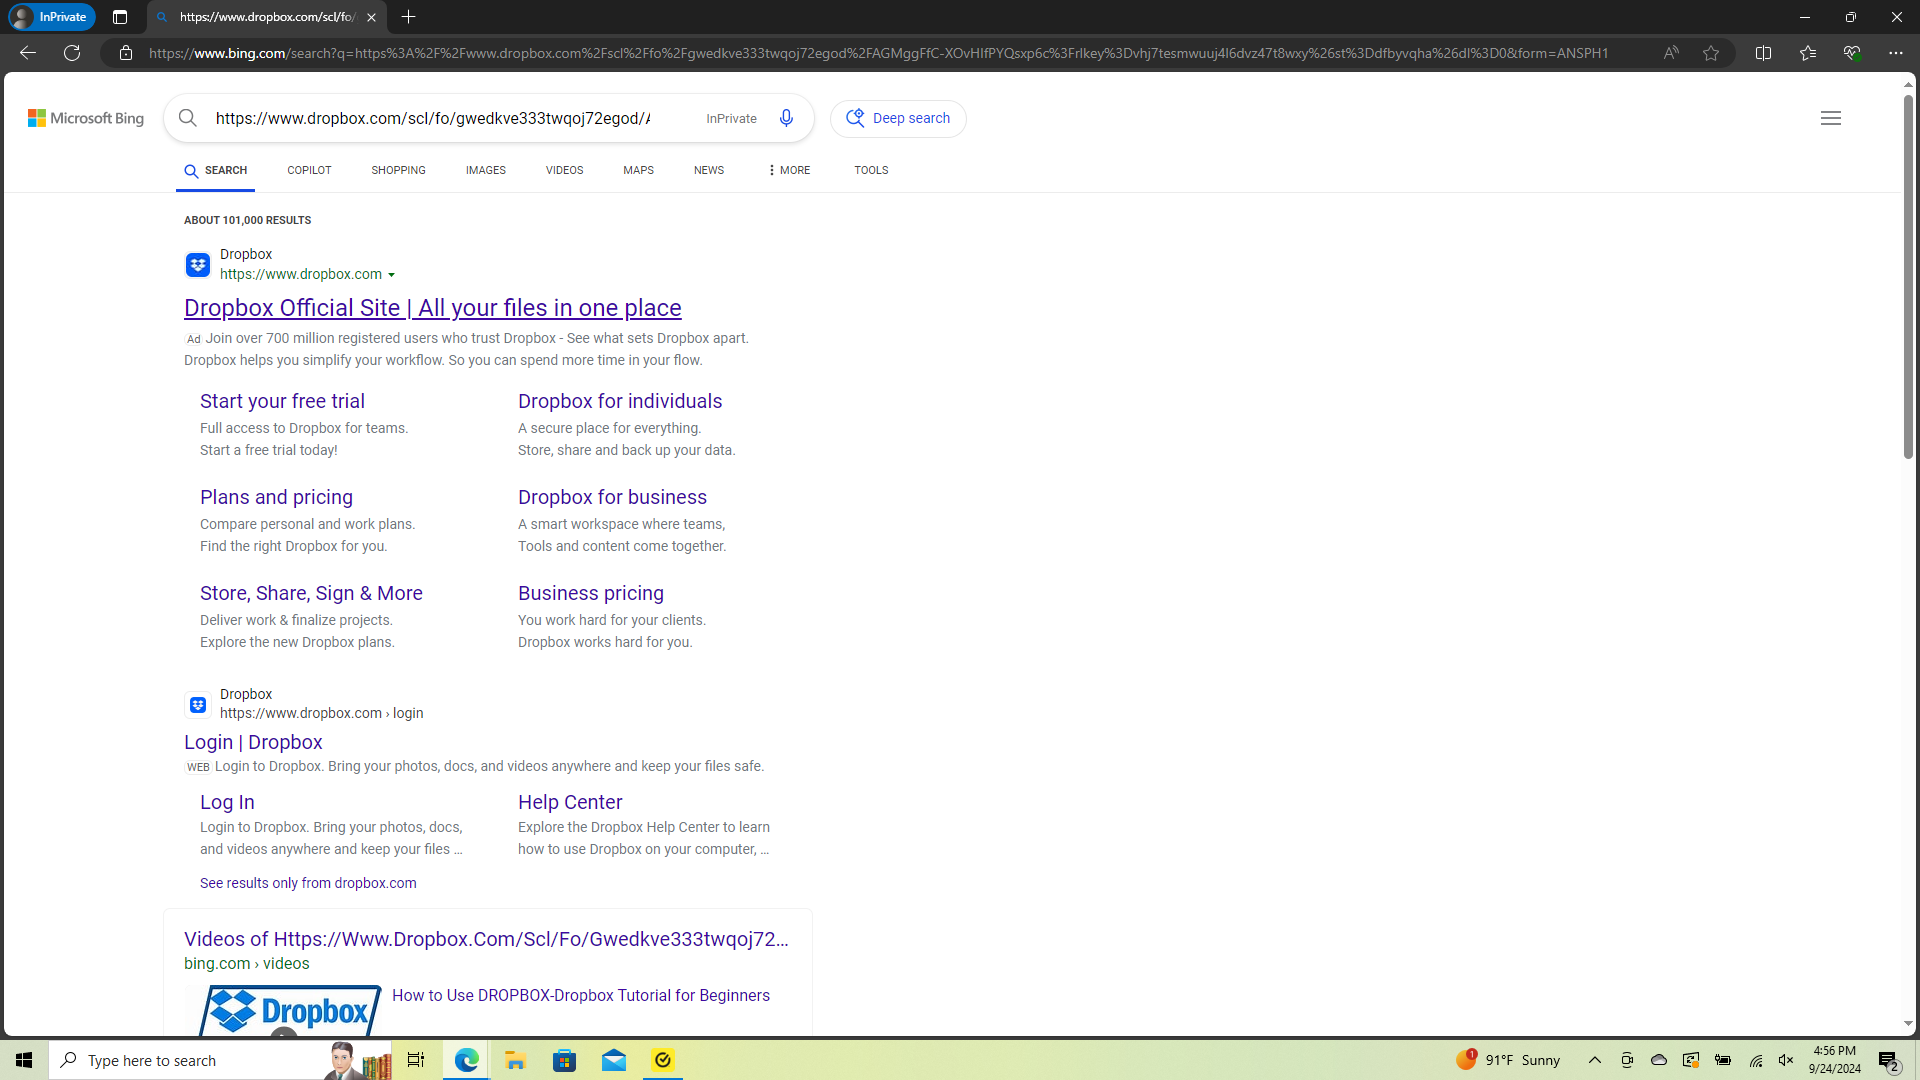Switch to the NEWS tab
Screen dimensions: 1920x1080
pos(708,170)
